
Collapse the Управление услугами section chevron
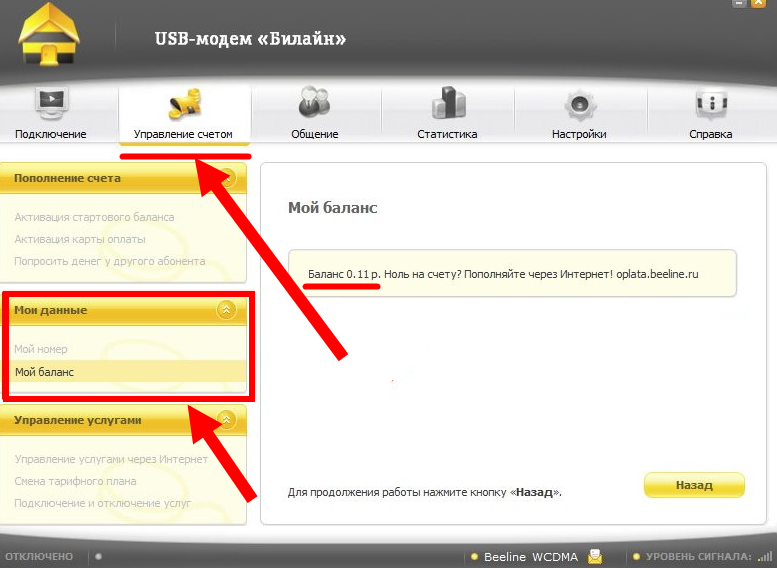pos(226,420)
